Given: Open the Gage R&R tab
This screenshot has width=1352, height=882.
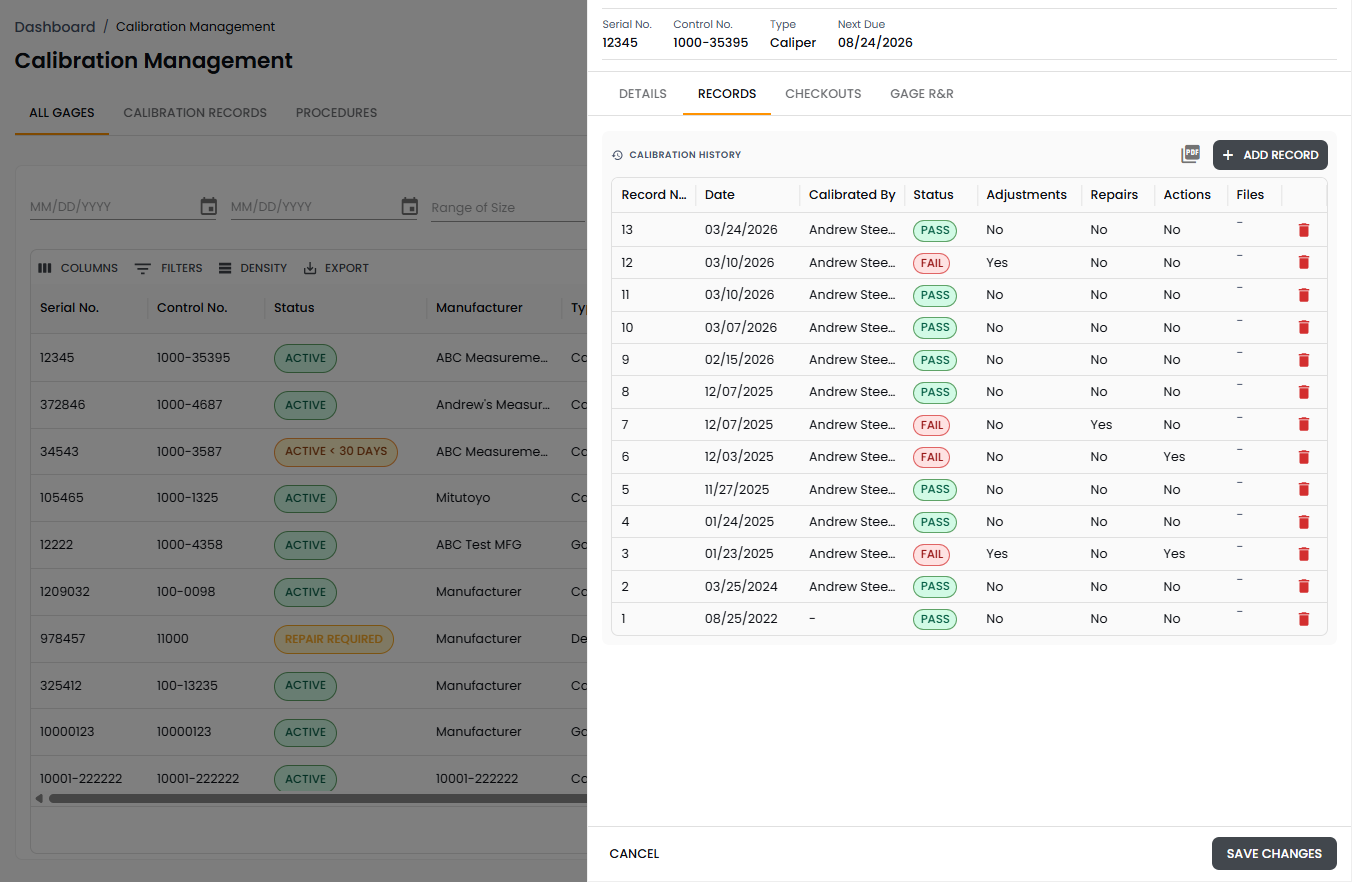Looking at the screenshot, I should coord(921,94).
